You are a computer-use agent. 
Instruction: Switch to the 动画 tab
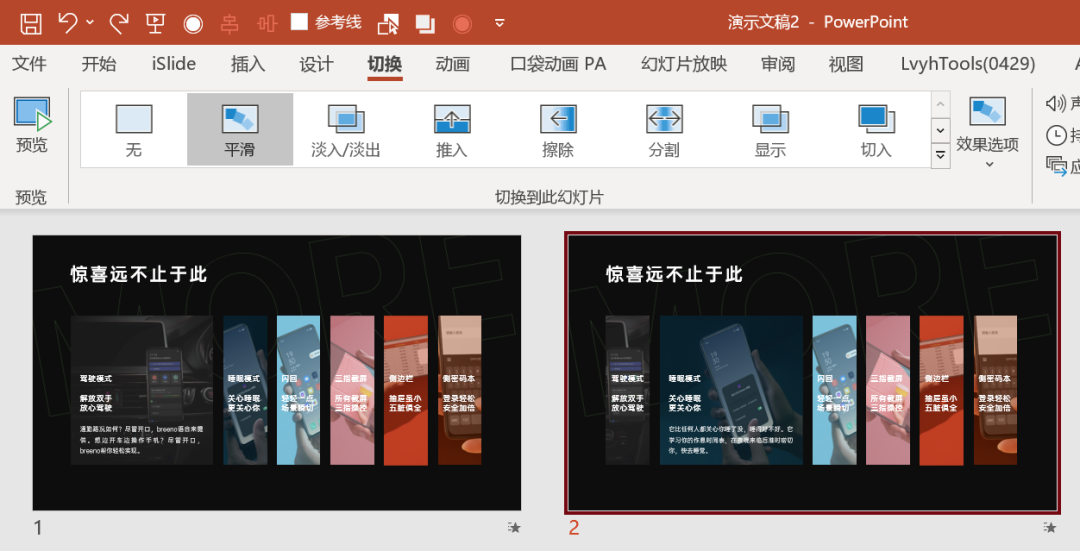click(x=453, y=64)
